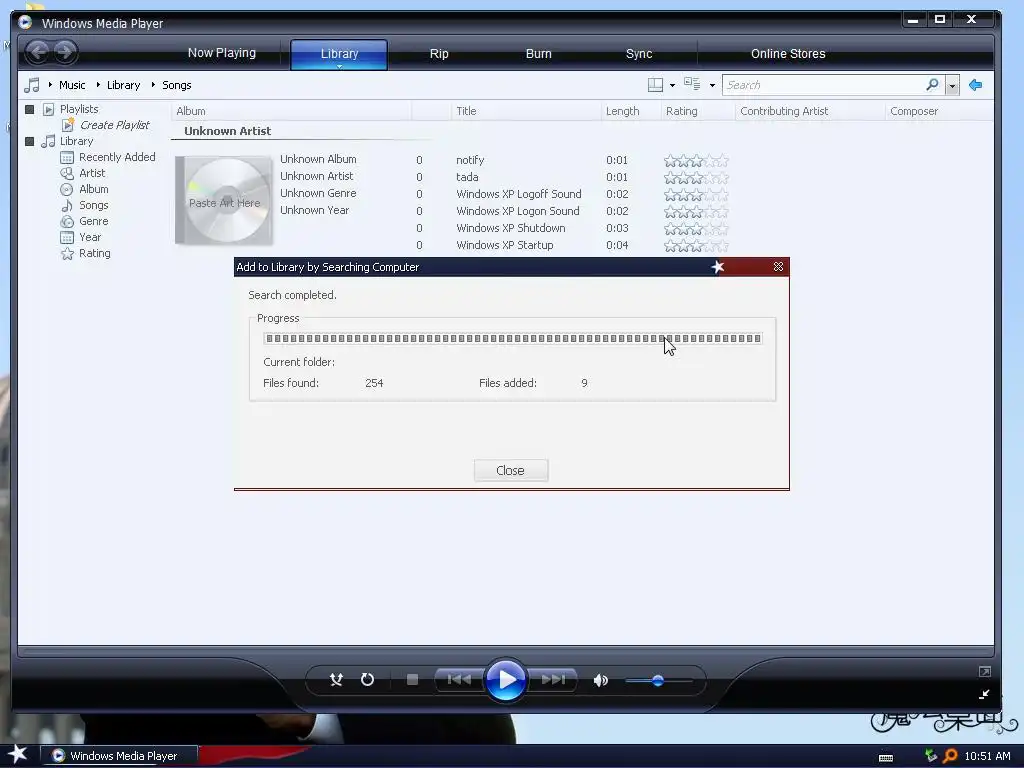Open the search box dropdown arrow
The width and height of the screenshot is (1024, 768).
[x=953, y=86]
